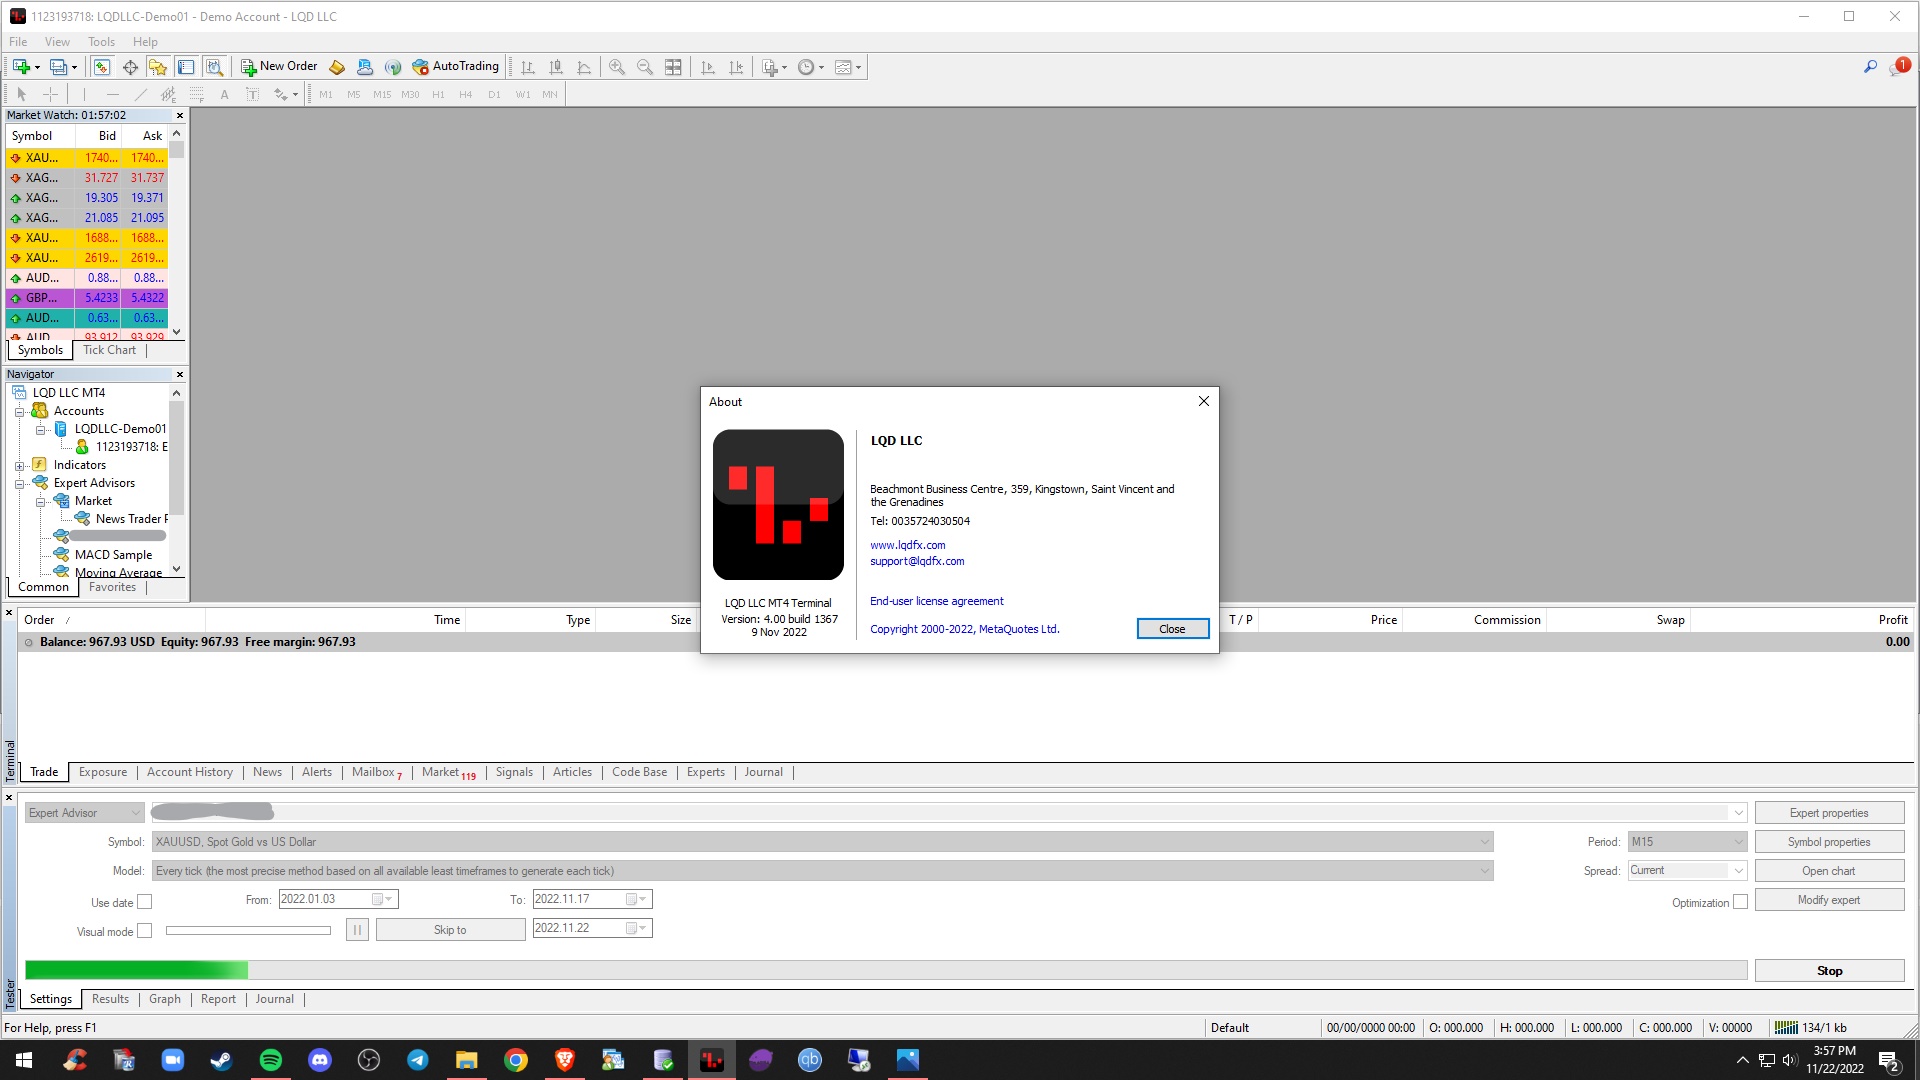This screenshot has height=1080, width=1920.
Task: Toggle the Terminal window toolbar icon
Action: (186, 67)
